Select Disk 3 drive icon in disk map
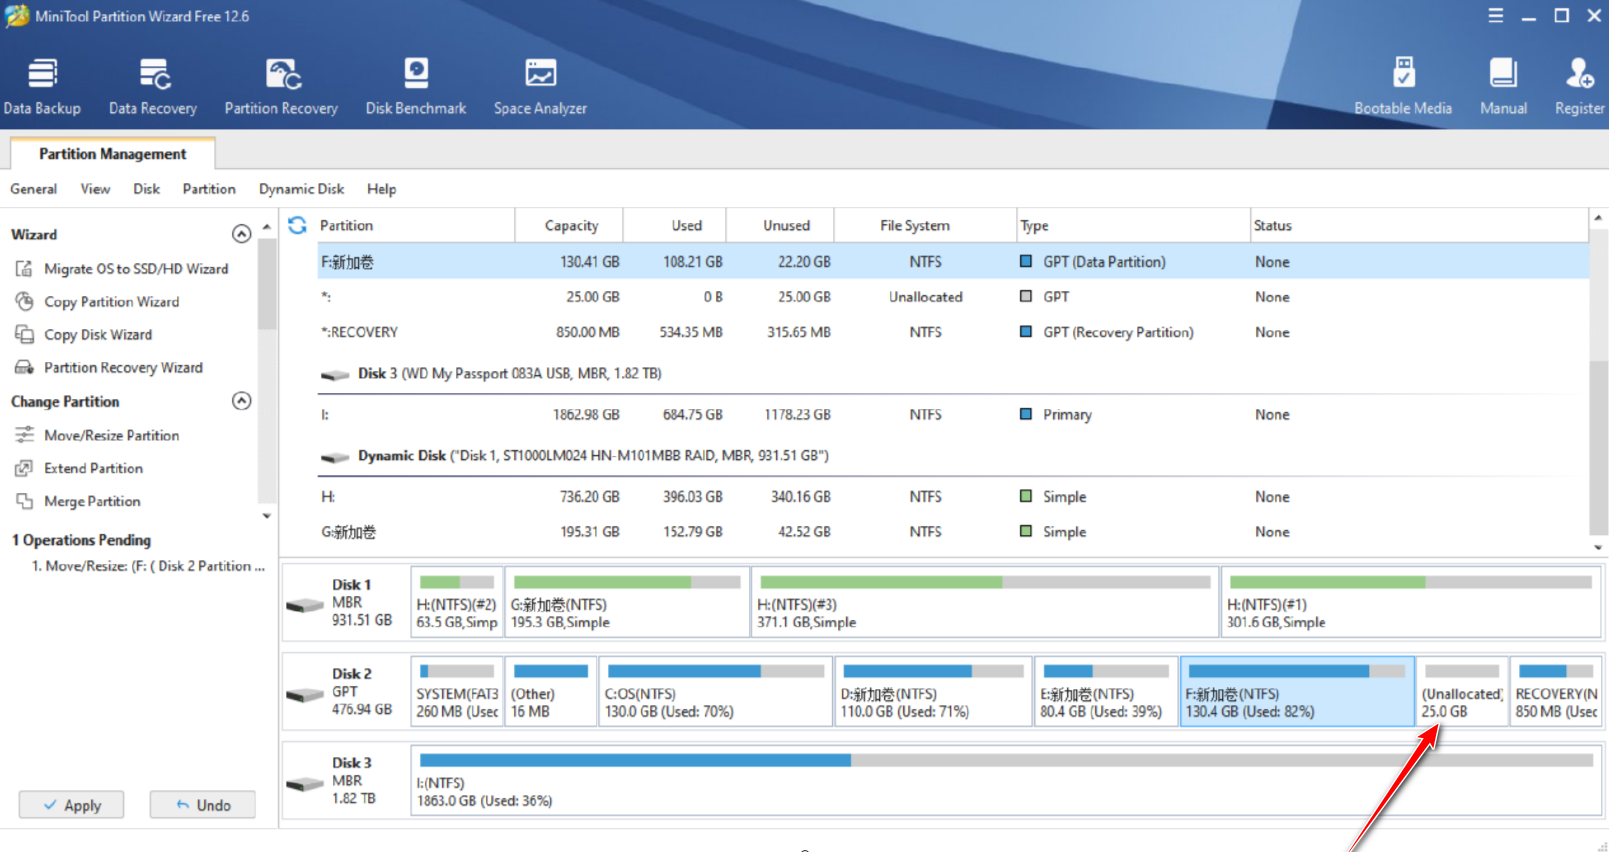This screenshot has height=852, width=1609. pyautogui.click(x=305, y=783)
